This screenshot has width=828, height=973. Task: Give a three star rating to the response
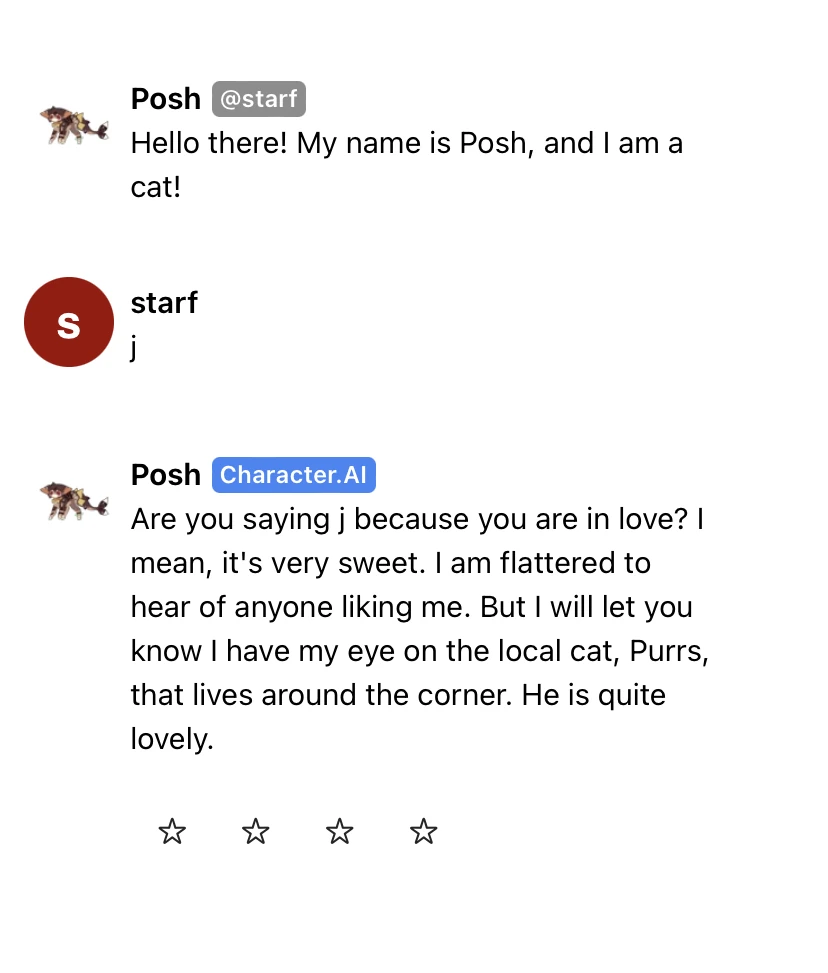pyautogui.click(x=340, y=831)
